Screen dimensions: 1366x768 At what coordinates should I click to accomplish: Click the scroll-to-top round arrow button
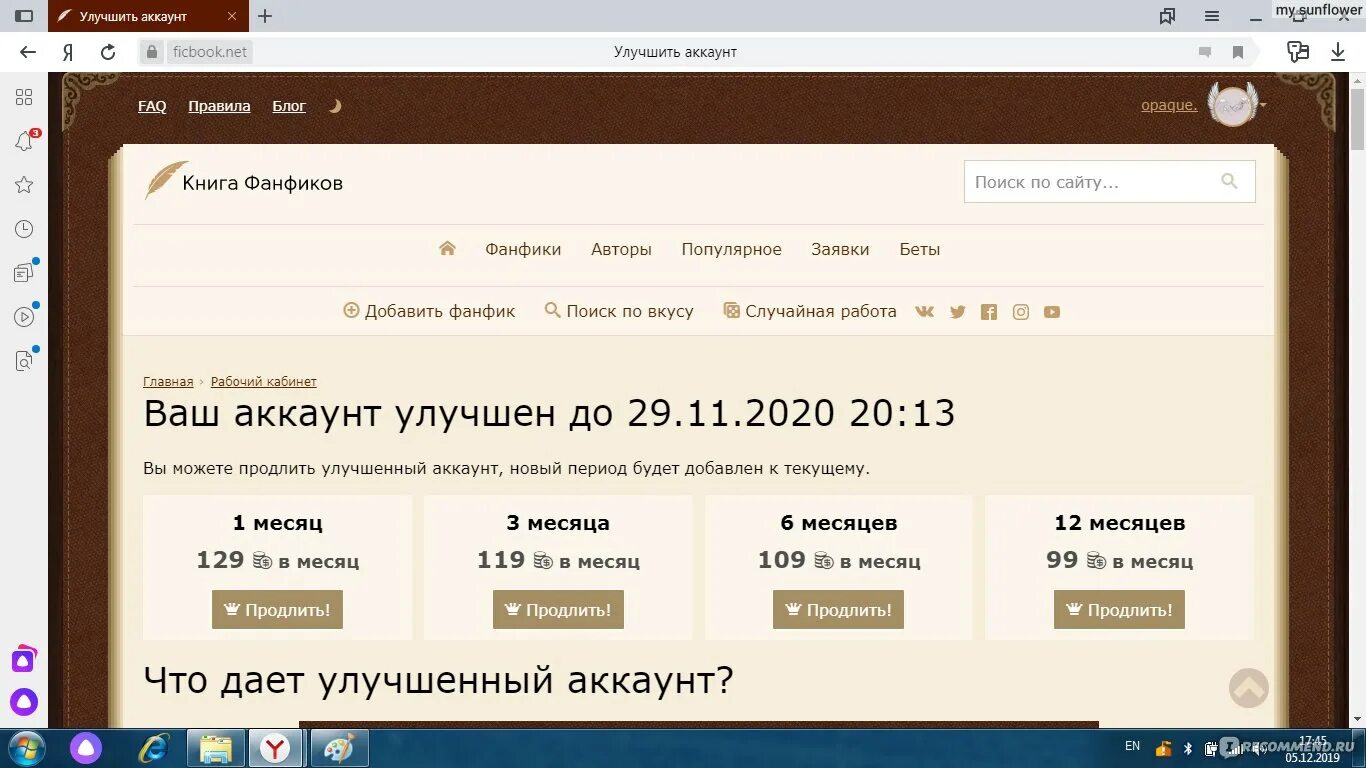coord(1249,688)
